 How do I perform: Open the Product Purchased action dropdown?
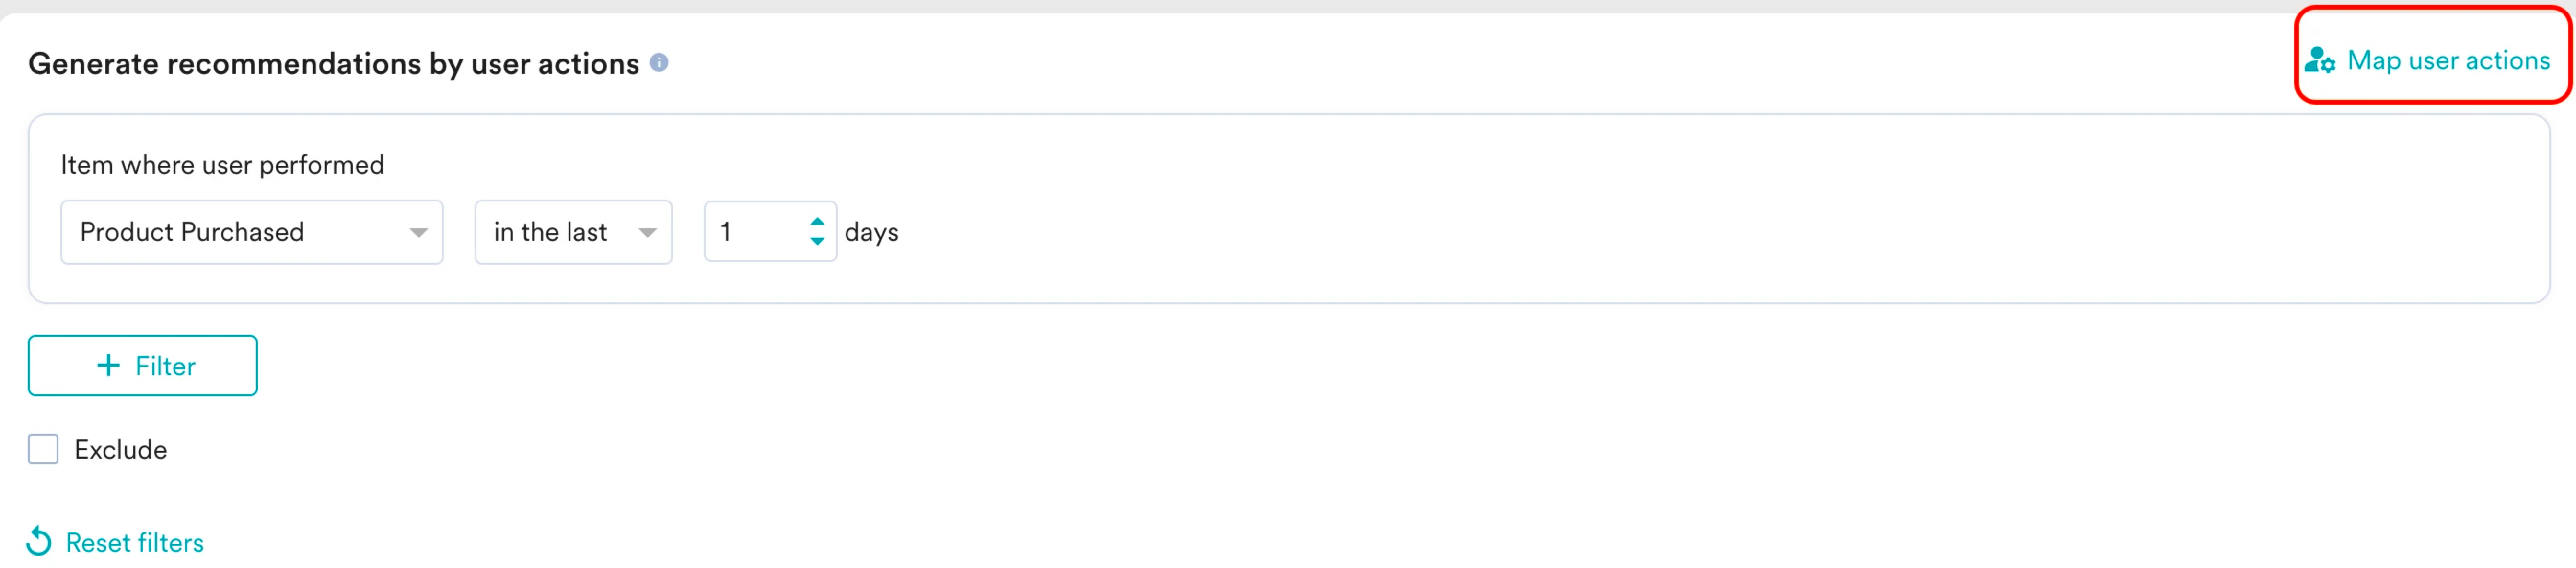pyautogui.click(x=252, y=232)
